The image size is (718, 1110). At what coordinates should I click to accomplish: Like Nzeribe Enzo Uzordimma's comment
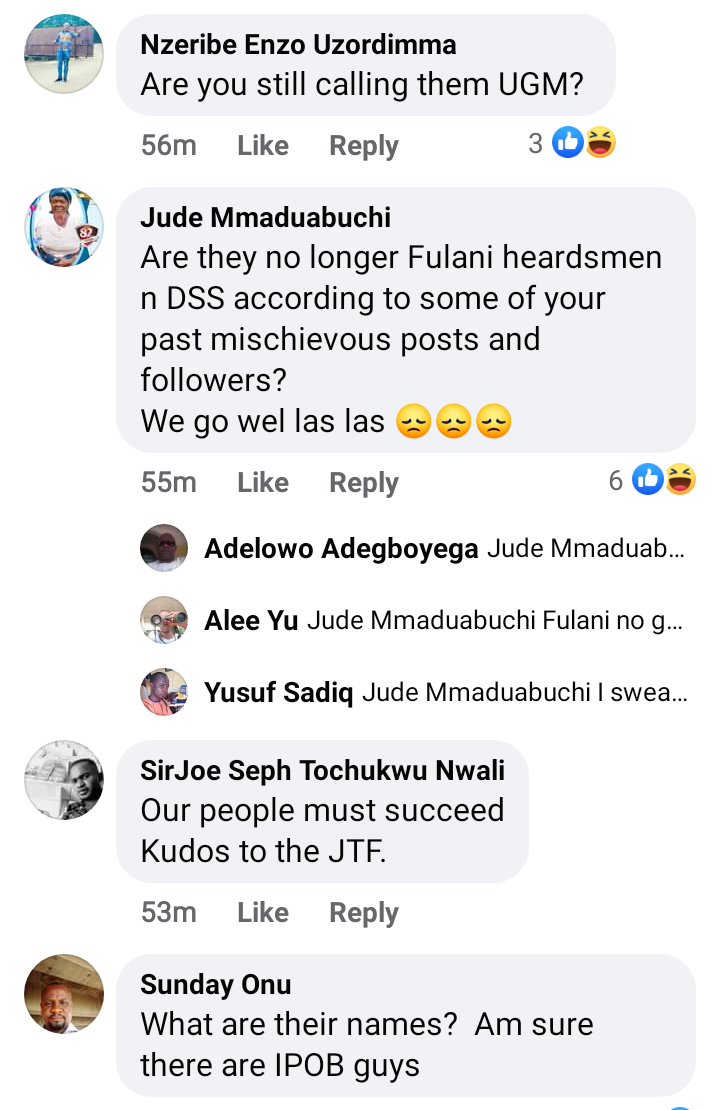(263, 145)
